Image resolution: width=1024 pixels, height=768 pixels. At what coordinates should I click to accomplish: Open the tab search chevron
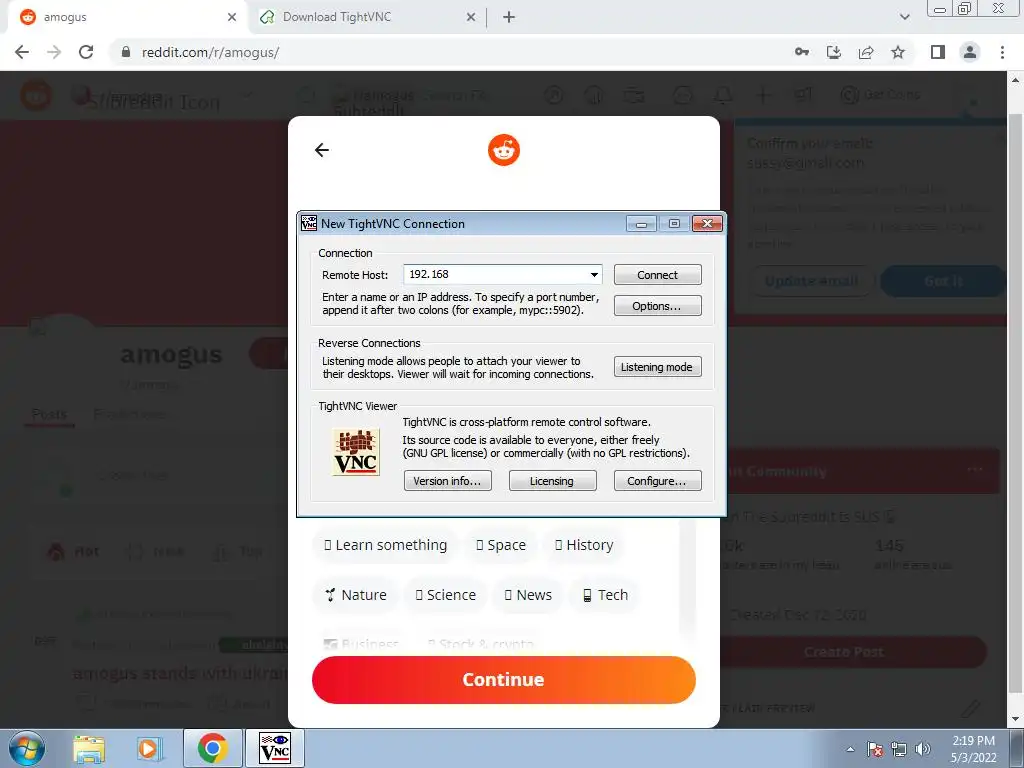pyautogui.click(x=904, y=18)
